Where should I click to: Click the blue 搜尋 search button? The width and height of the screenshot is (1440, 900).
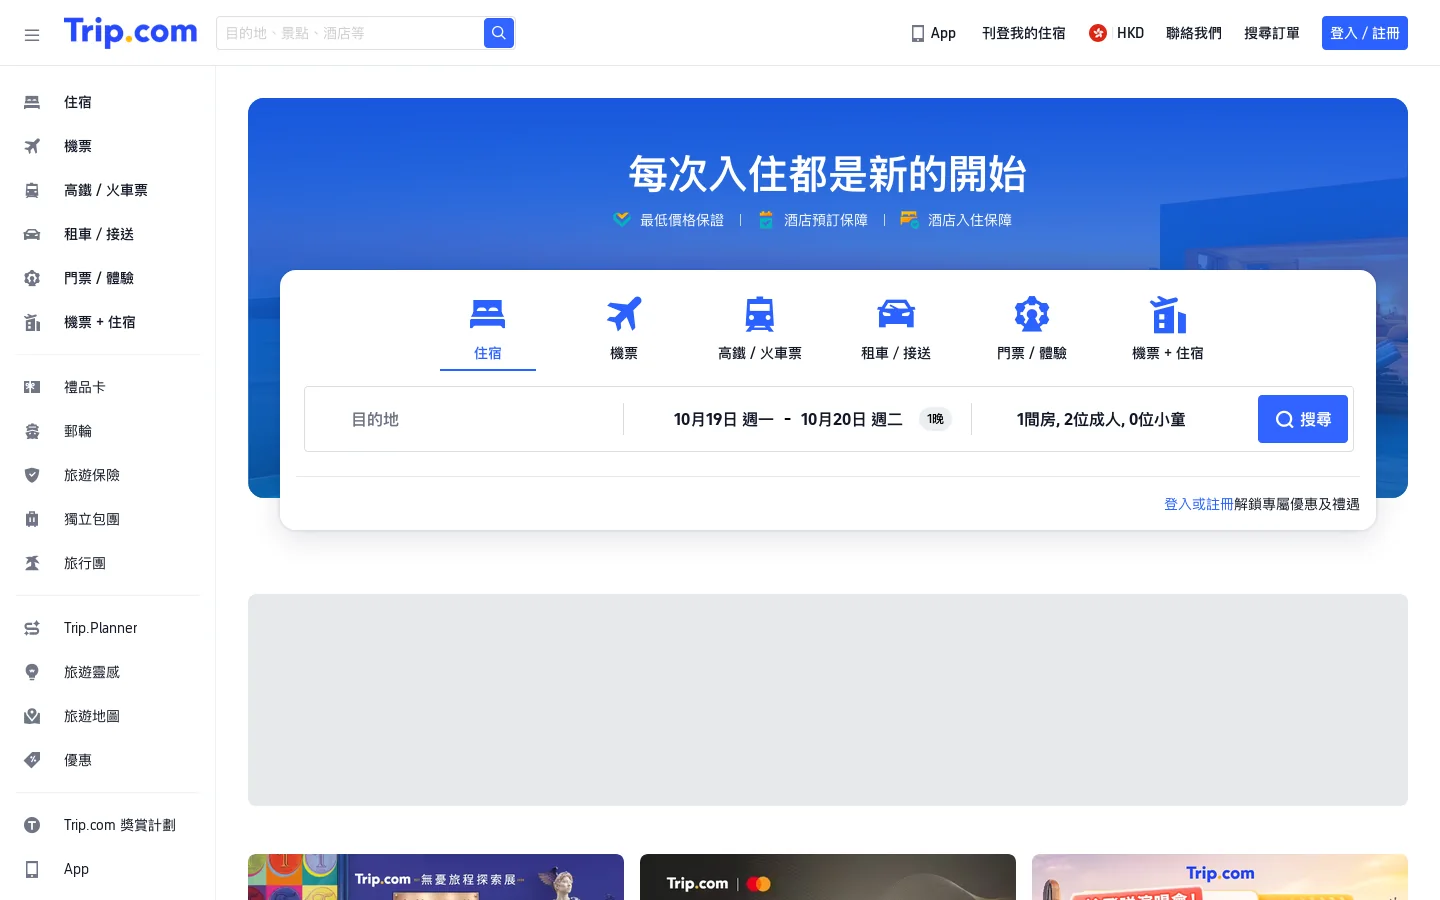click(1303, 419)
